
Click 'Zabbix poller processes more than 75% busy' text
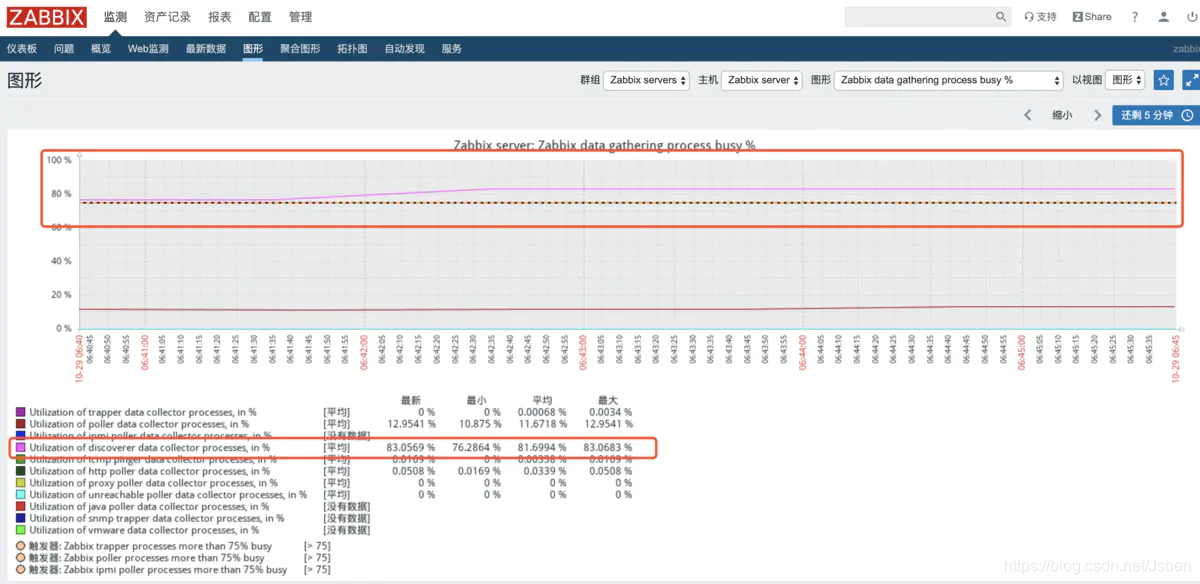(x=164, y=558)
